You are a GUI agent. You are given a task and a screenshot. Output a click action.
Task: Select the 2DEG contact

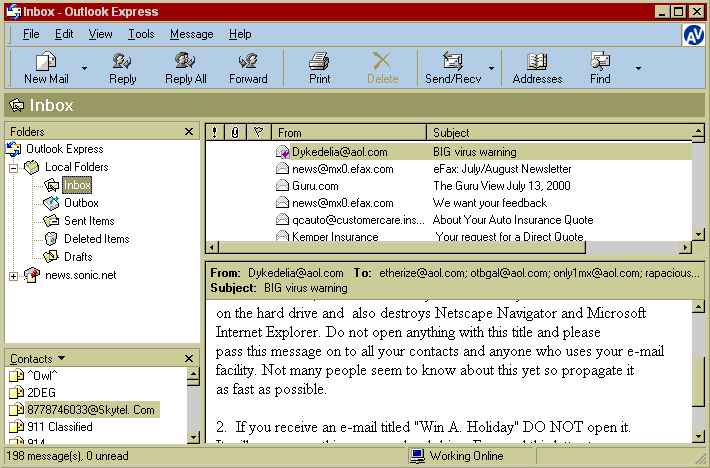click(x=41, y=392)
